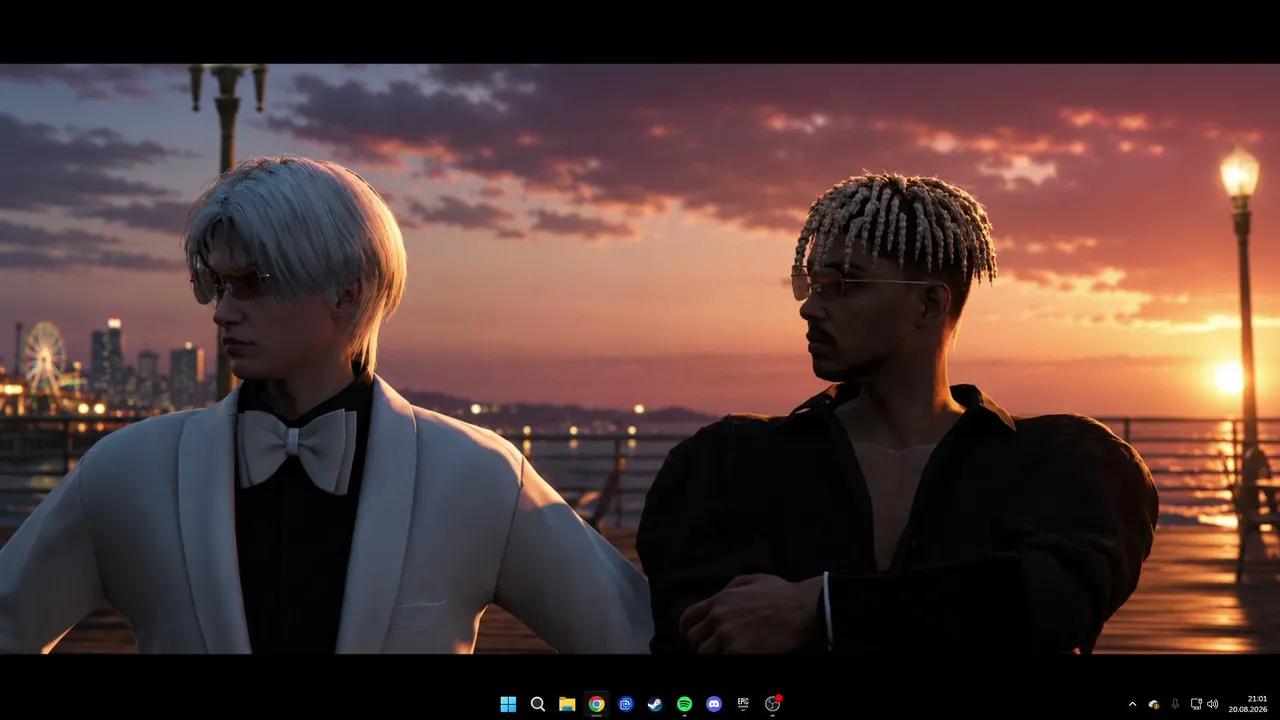Switch to Google Chrome on the taskbar
Screen dimensions: 1280x720
coord(596,704)
